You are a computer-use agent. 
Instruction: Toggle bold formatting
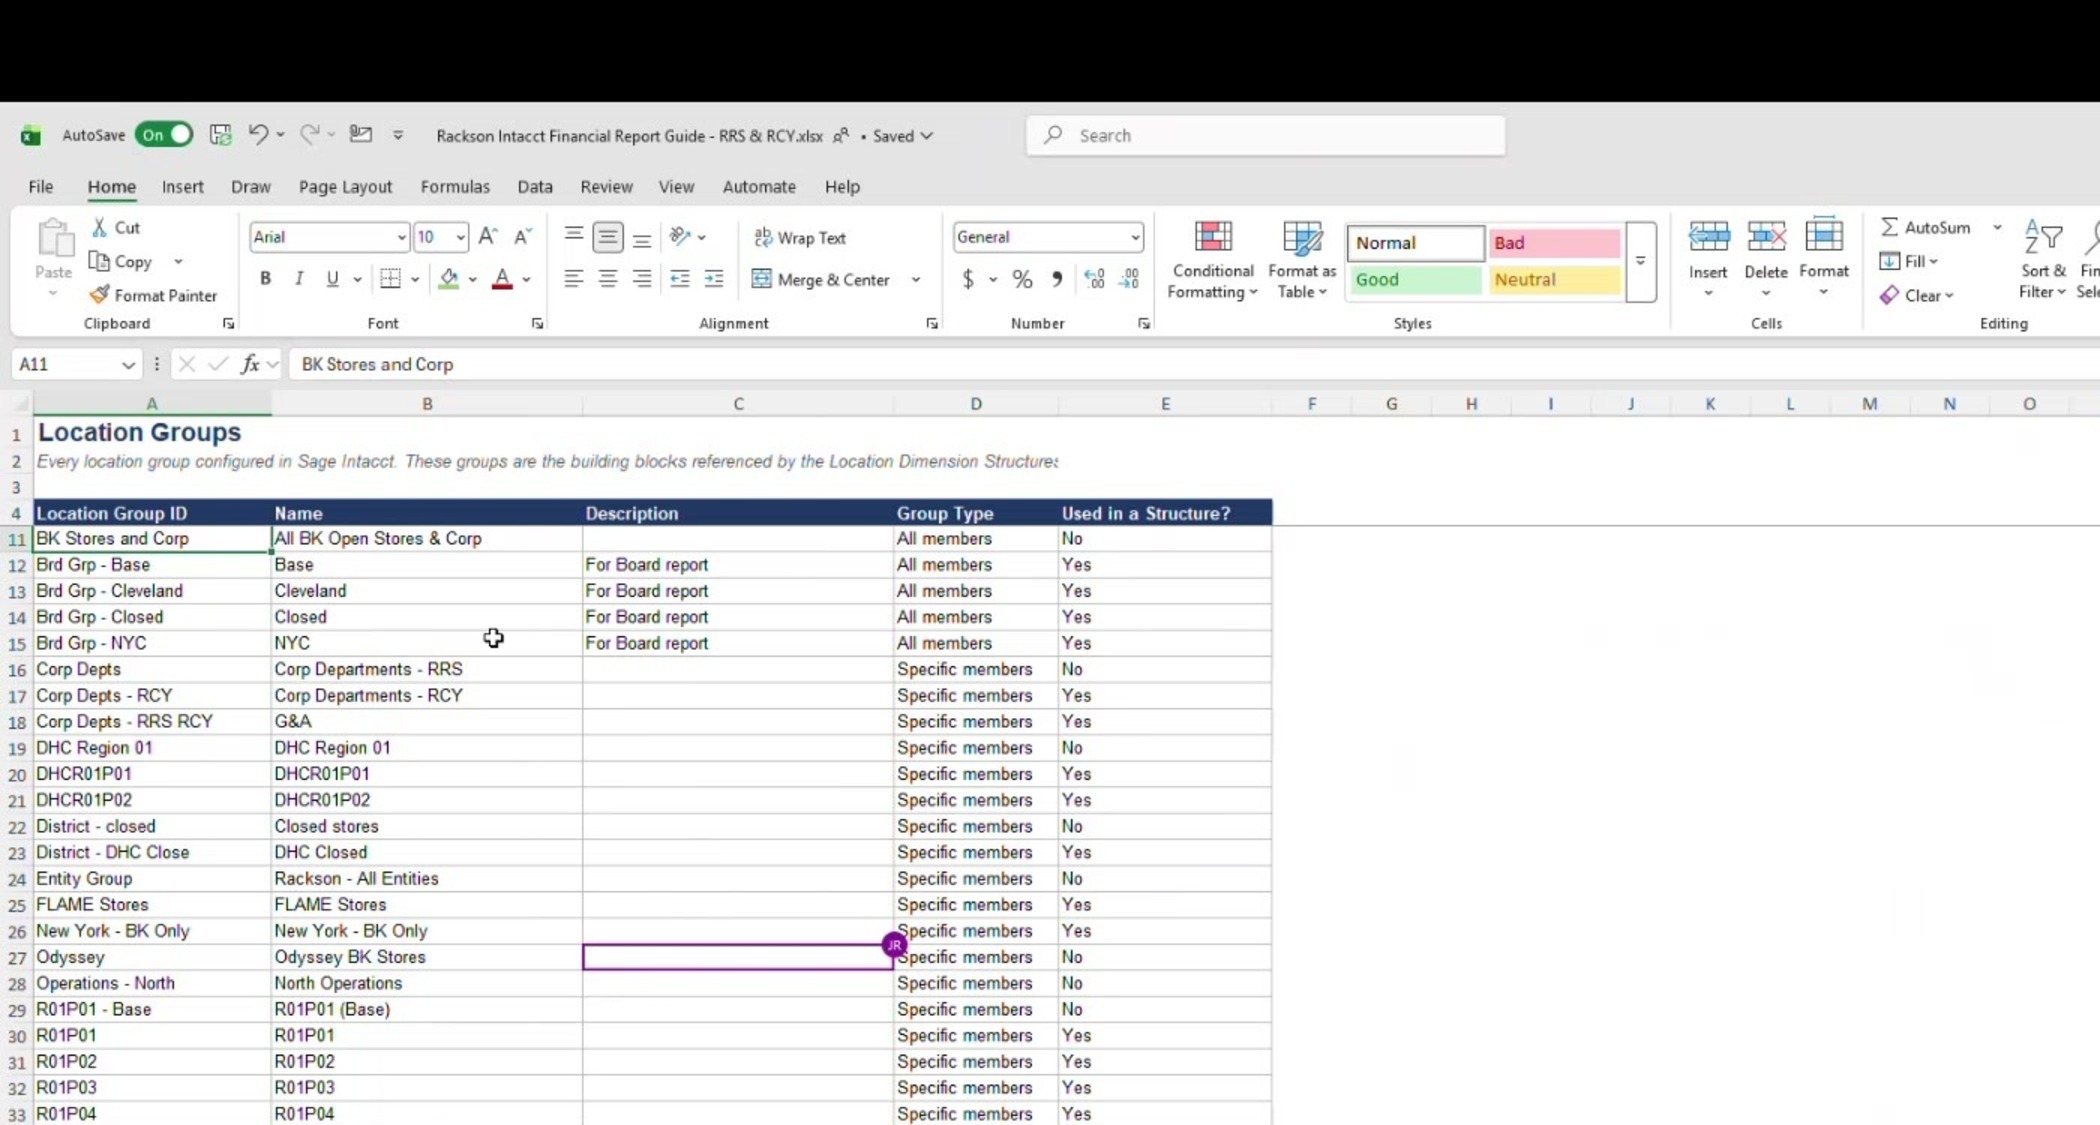265,279
